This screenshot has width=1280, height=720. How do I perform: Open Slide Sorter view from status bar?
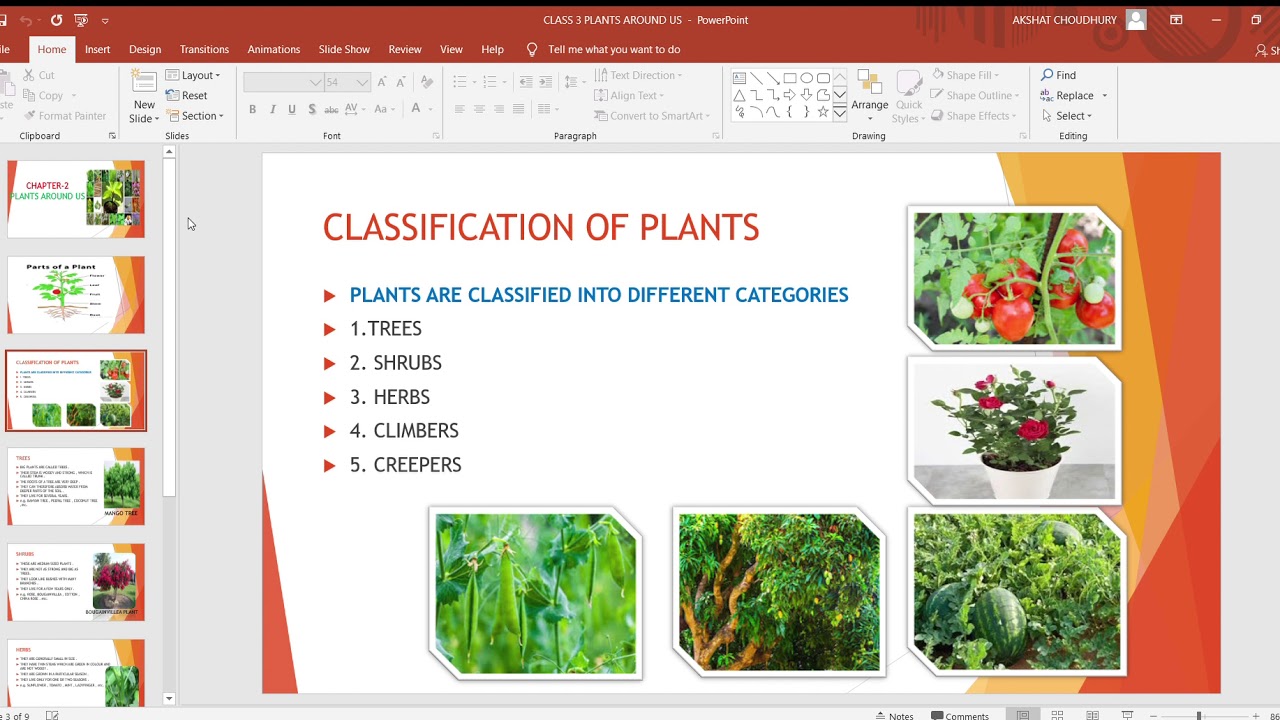coord(1057,715)
